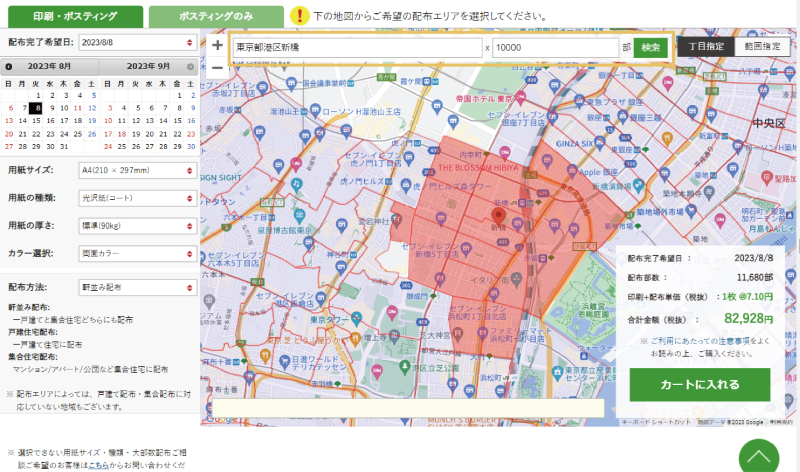Click the quantity field 10000
The height and width of the screenshot is (472, 800).
coord(556,47)
